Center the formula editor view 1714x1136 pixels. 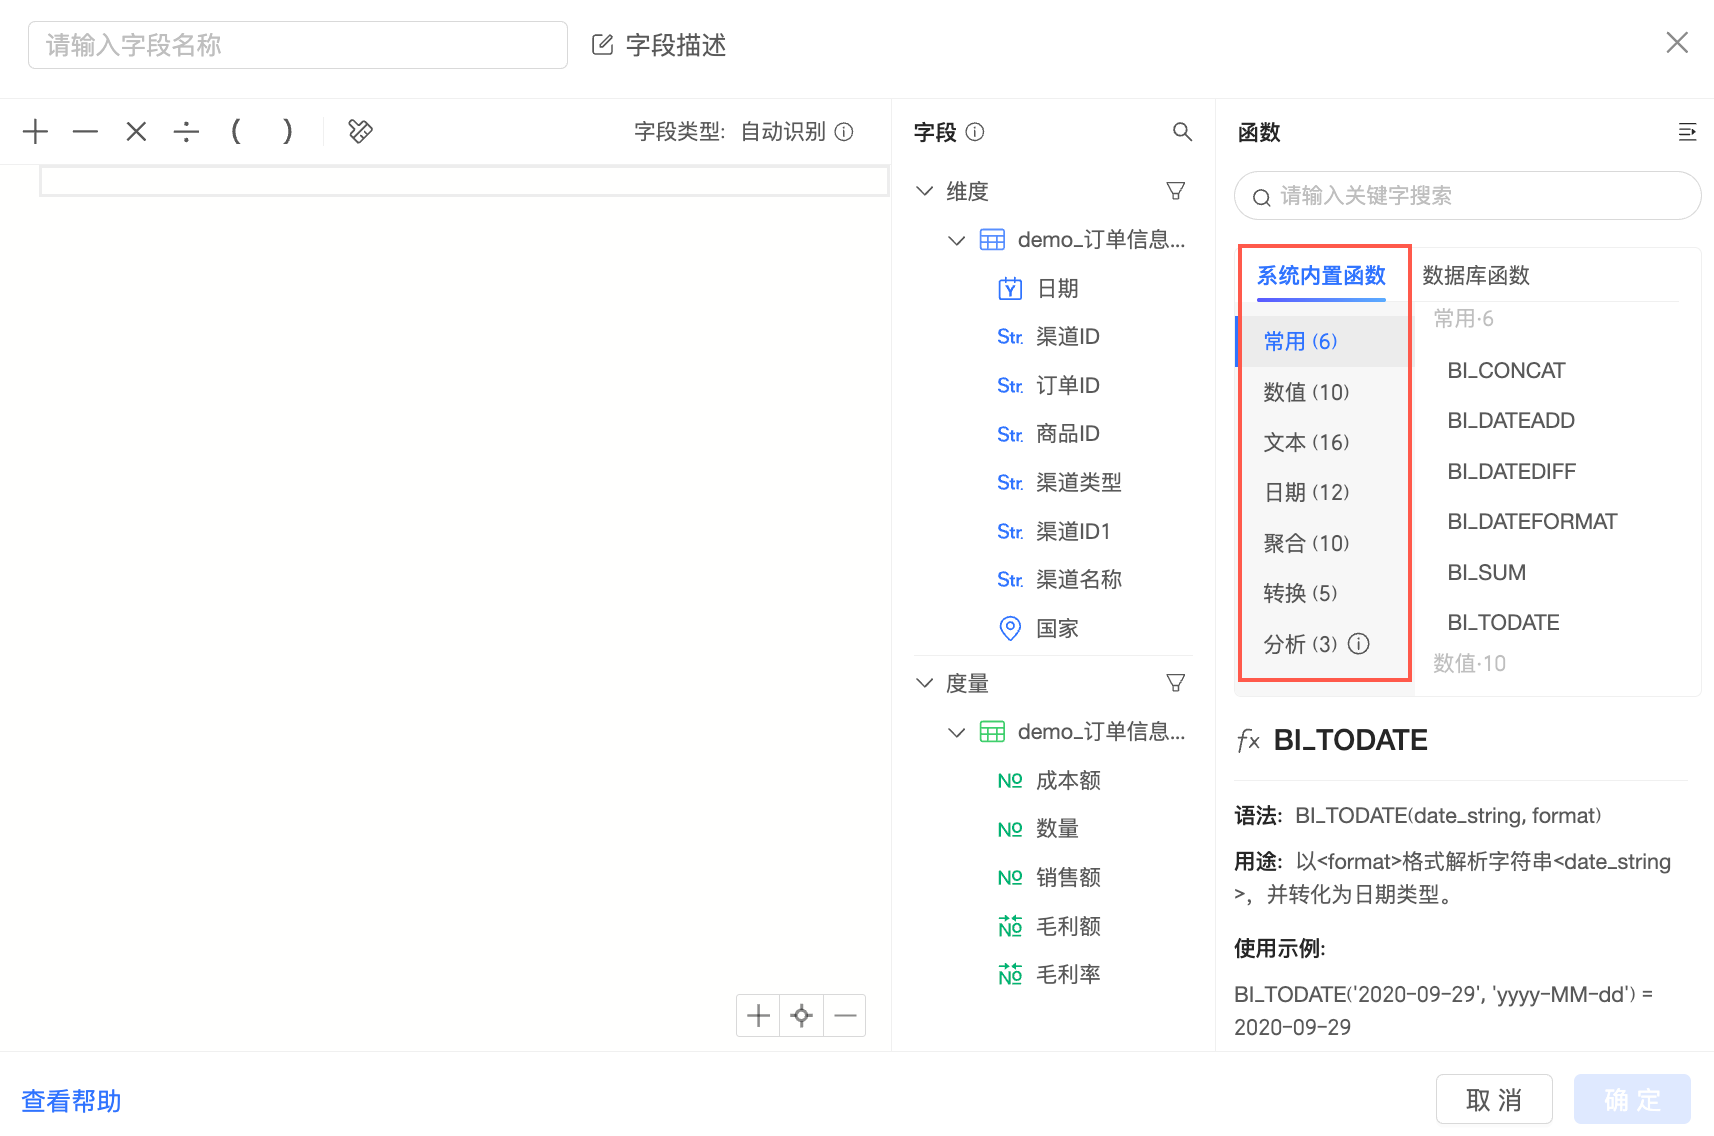tap(801, 1016)
